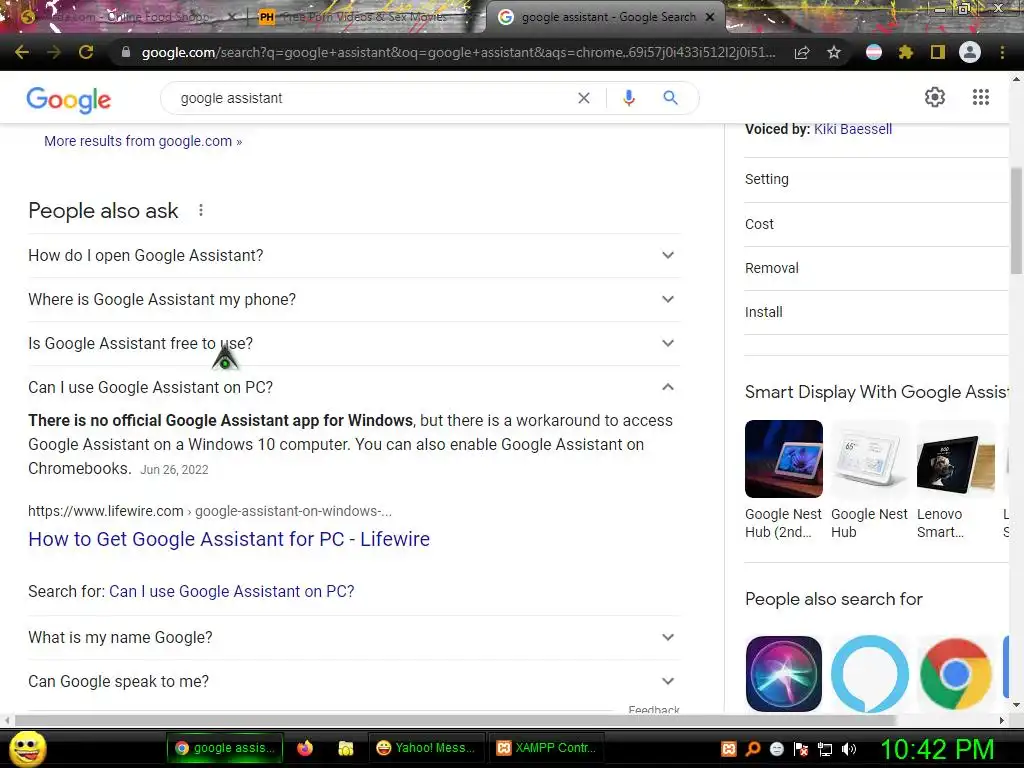1024x768 pixels.
Task: Expand the Removal row in knowledge panel
Action: click(x=876, y=268)
